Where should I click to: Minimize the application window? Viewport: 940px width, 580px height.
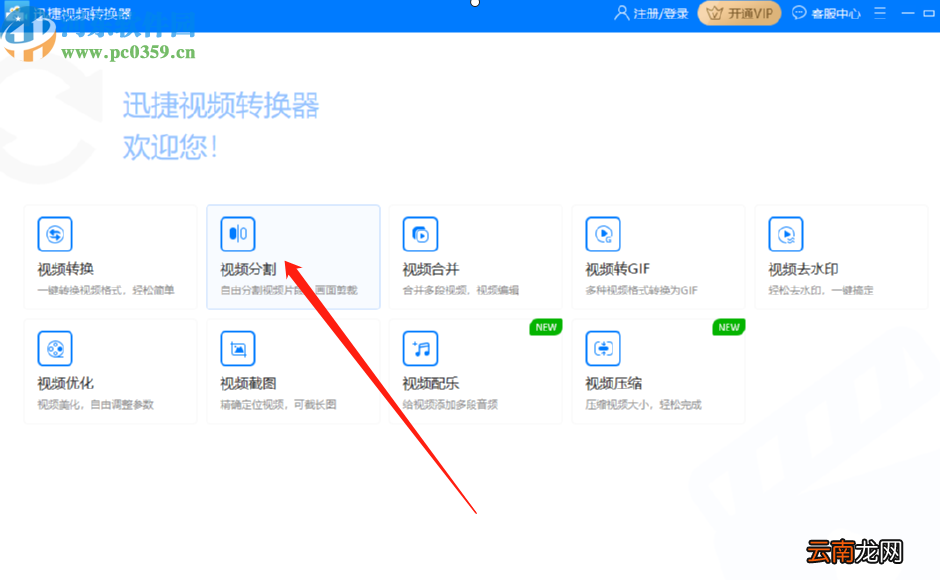pos(908,13)
